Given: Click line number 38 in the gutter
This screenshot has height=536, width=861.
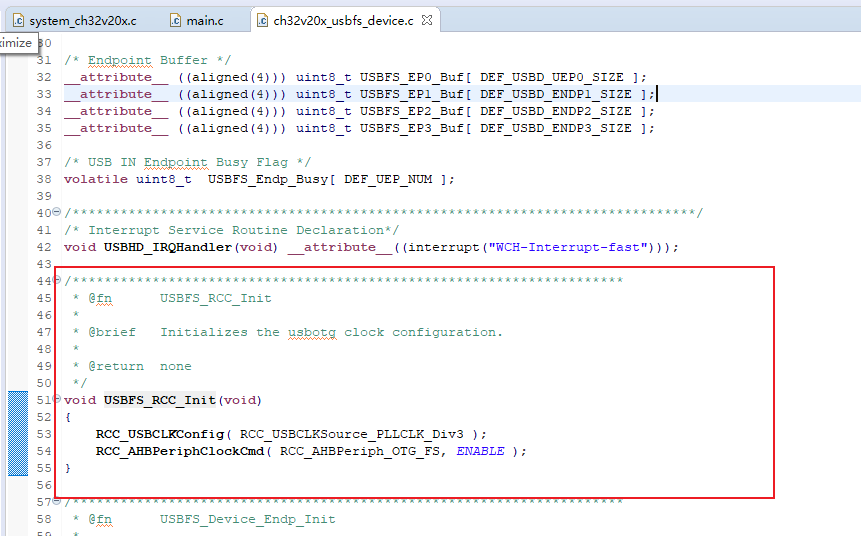Looking at the screenshot, I should pos(43,179).
